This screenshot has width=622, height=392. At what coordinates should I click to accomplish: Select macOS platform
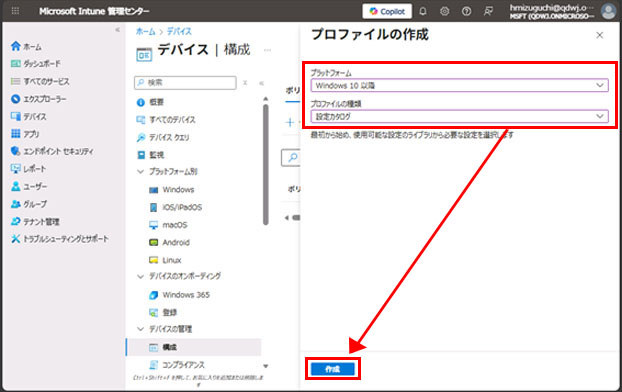point(168,225)
